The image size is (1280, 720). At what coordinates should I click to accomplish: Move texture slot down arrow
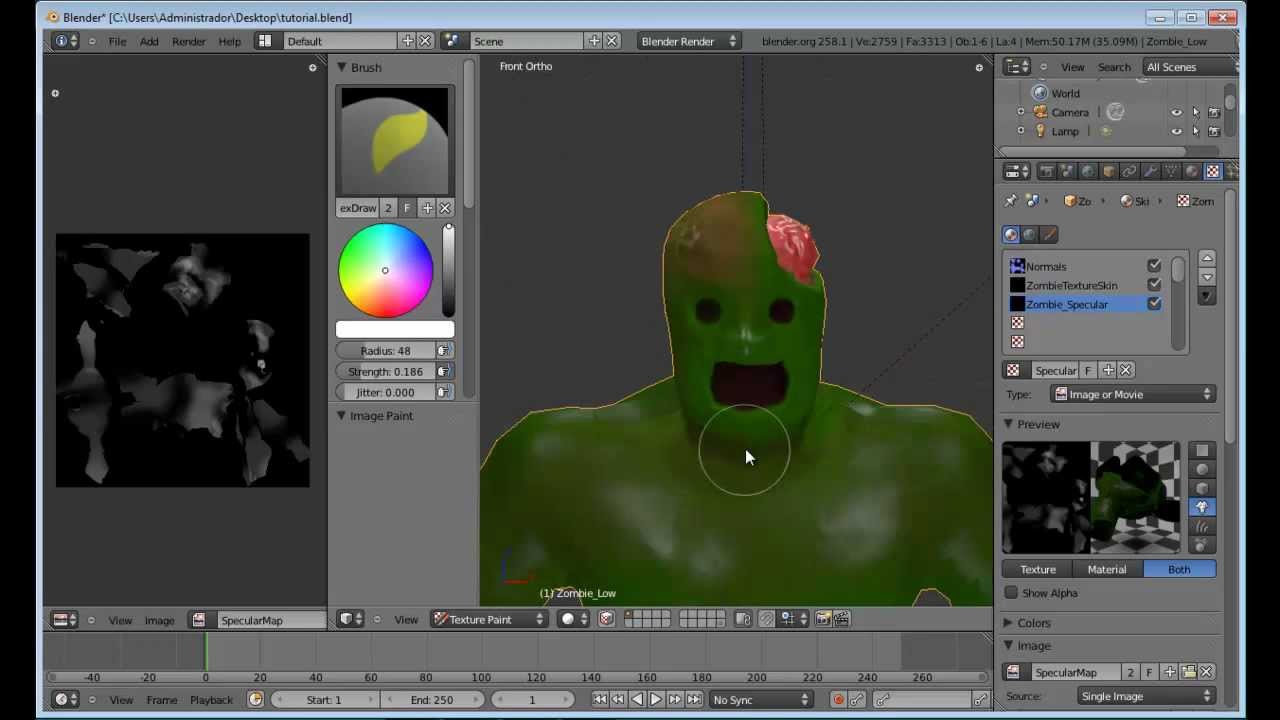coord(1207,277)
